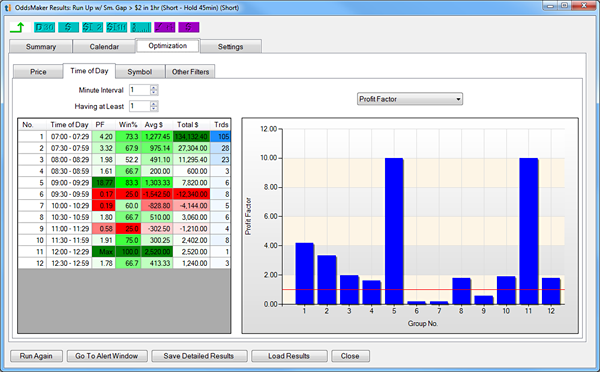The height and width of the screenshot is (372, 600).
Task: Click the cyan $ 2 filter icon
Action: pos(93,27)
